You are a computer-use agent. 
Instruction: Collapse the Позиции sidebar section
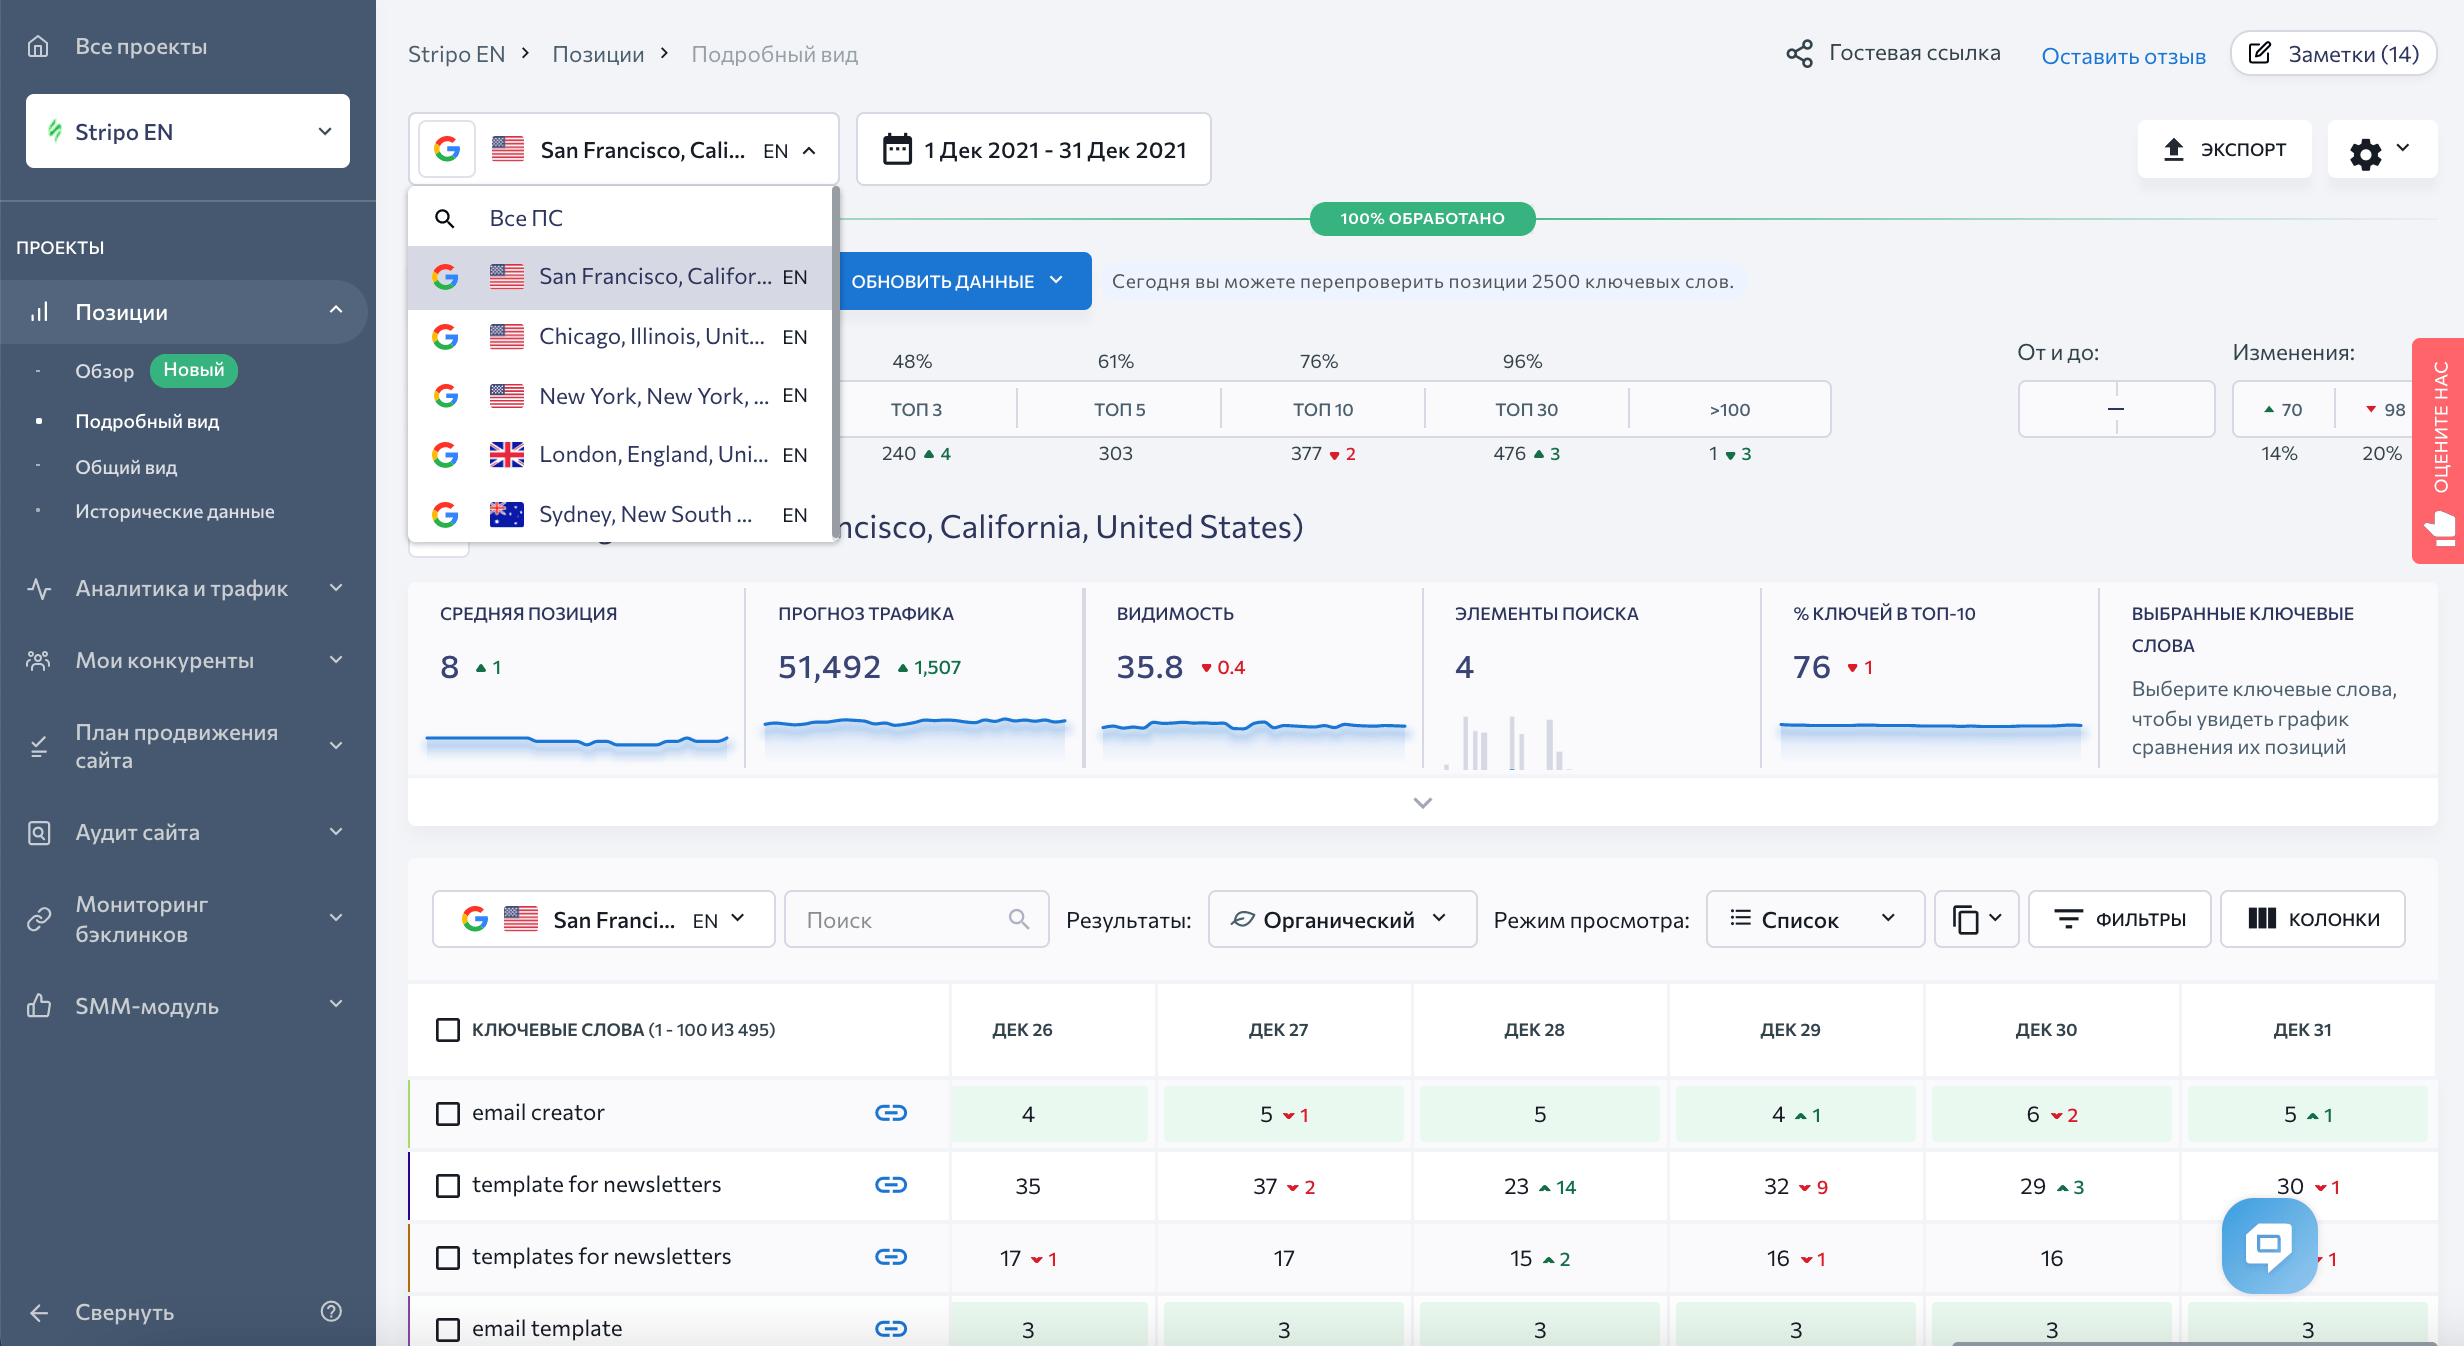point(336,311)
